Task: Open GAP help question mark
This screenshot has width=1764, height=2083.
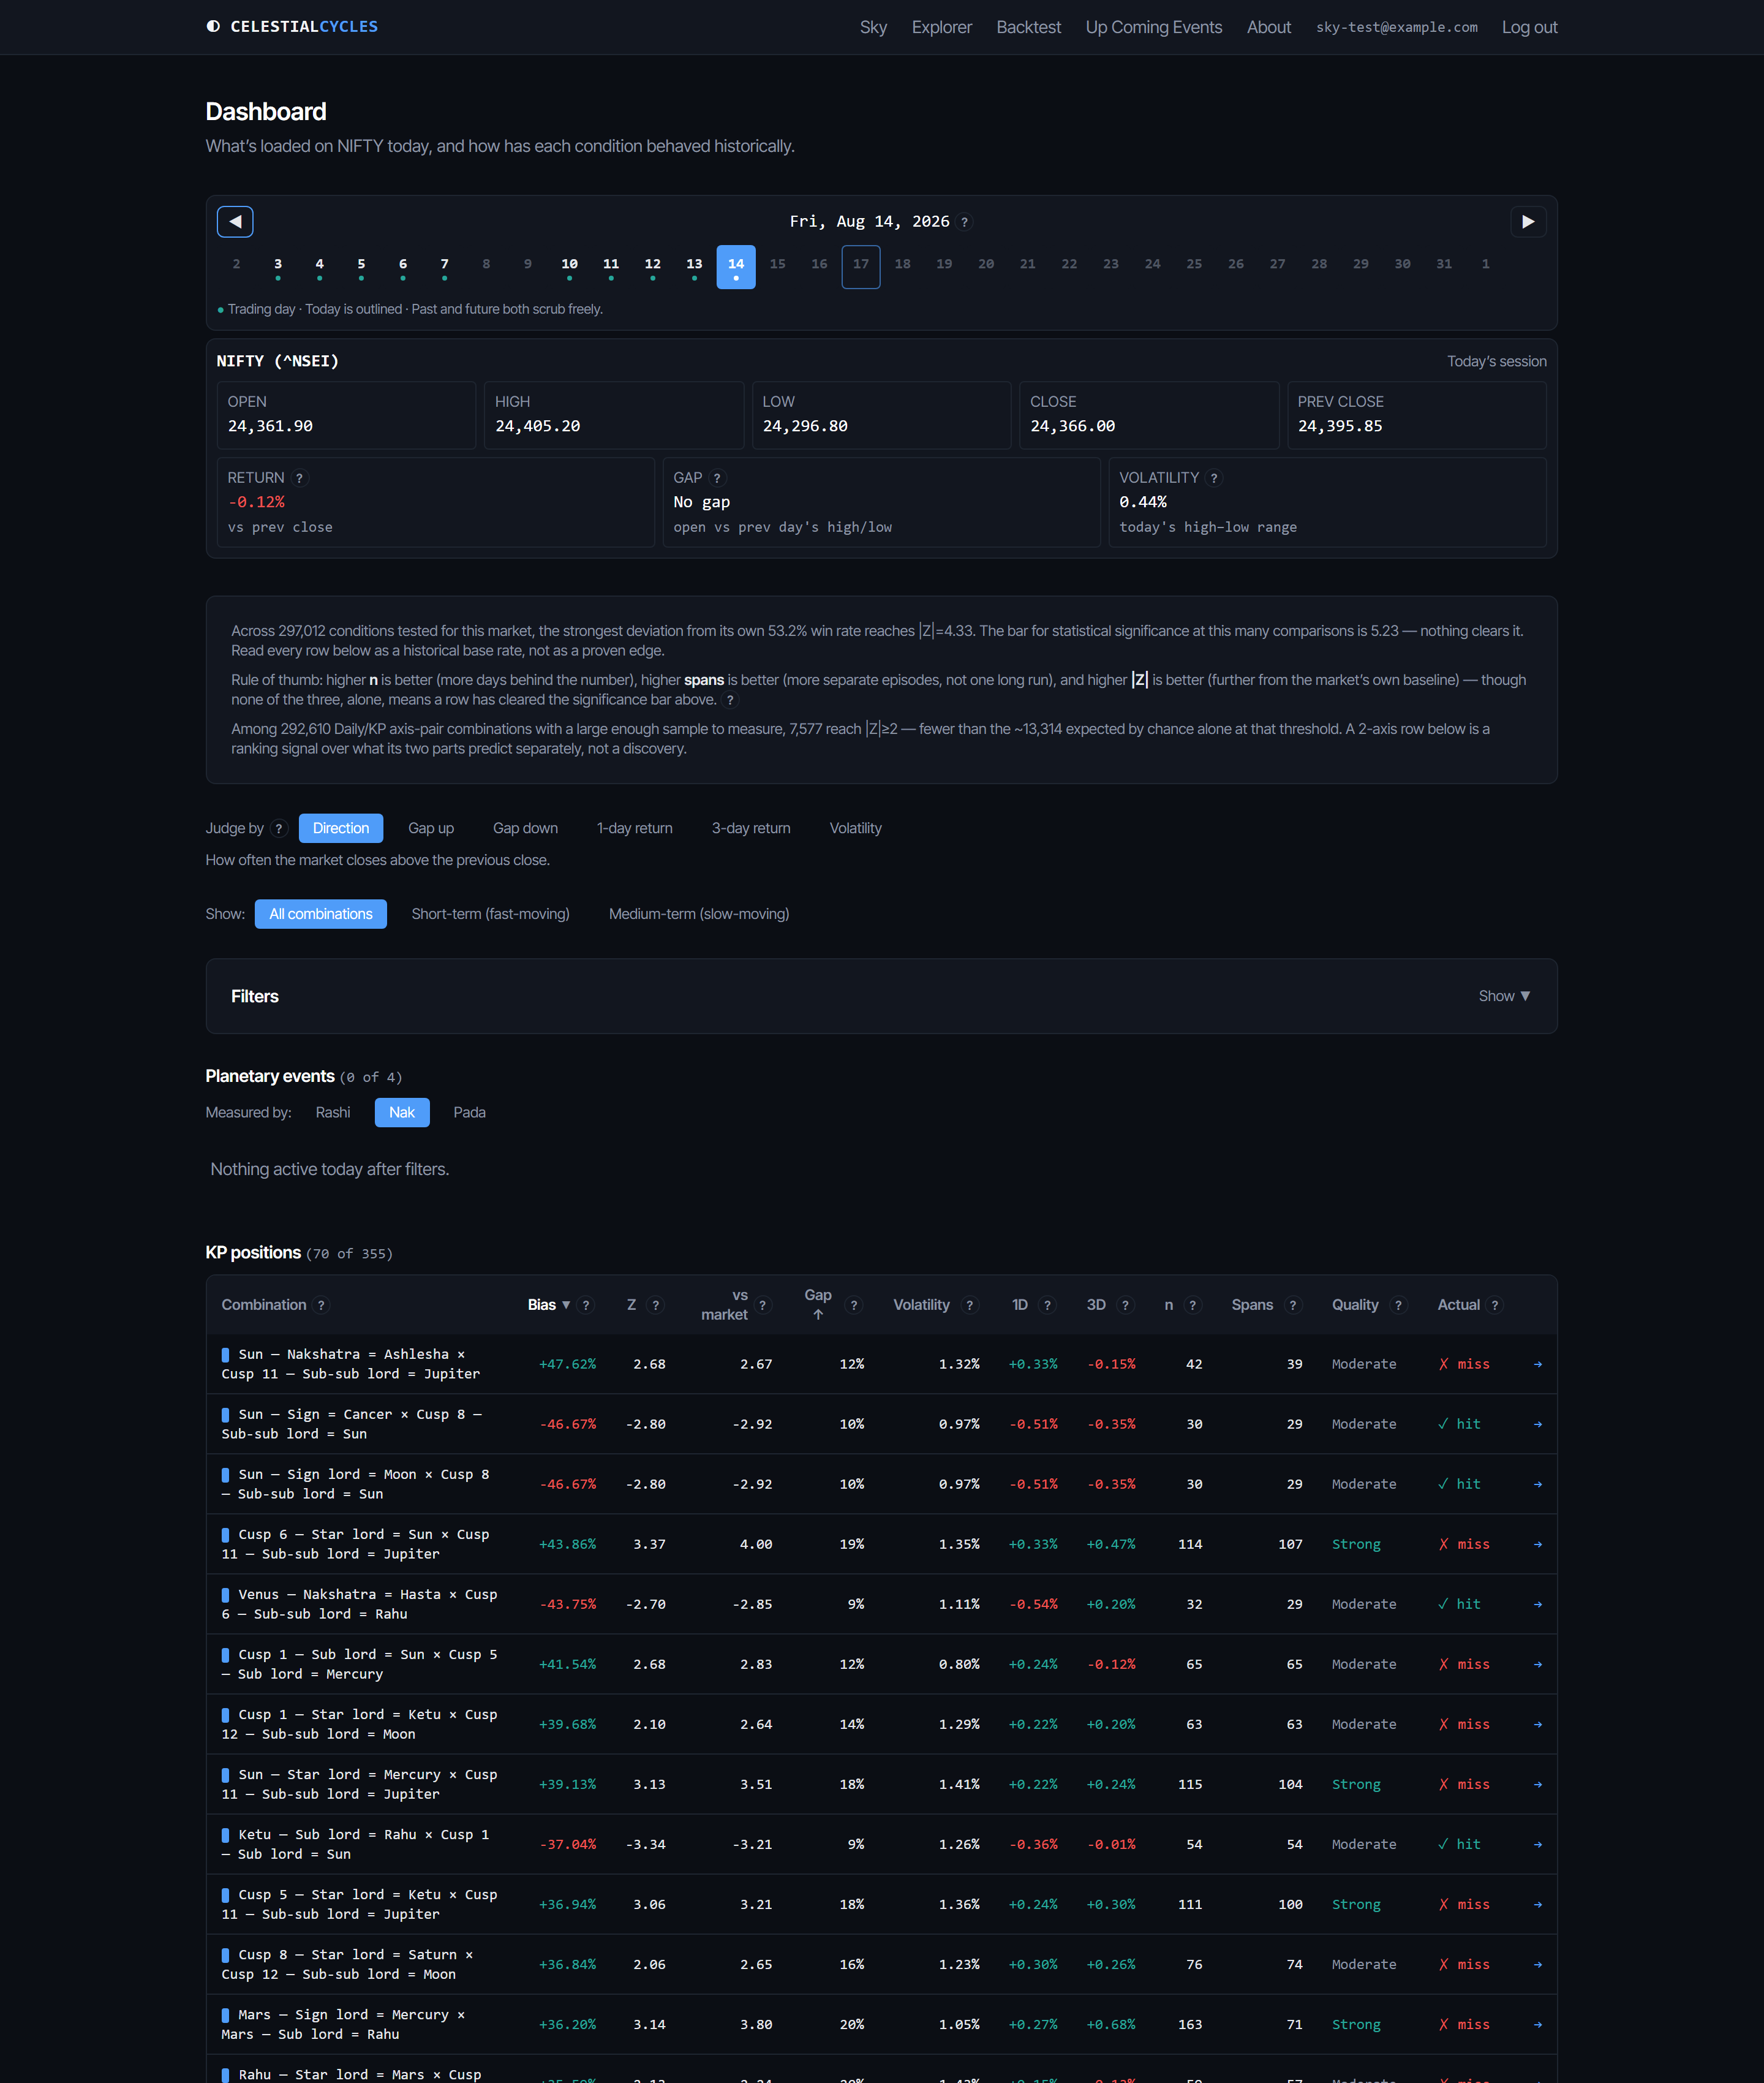Action: point(717,478)
